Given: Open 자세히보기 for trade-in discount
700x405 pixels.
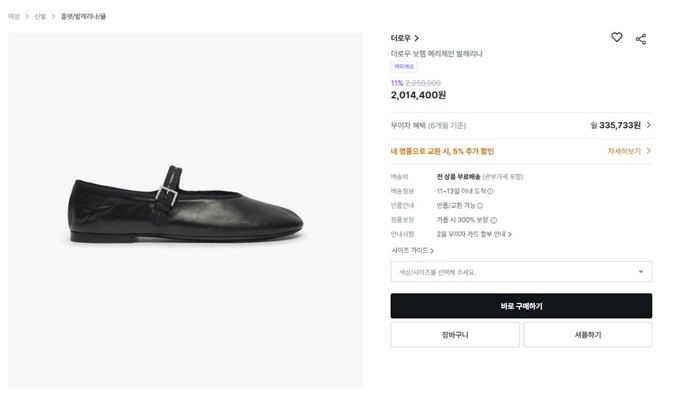Looking at the screenshot, I should 629,151.
